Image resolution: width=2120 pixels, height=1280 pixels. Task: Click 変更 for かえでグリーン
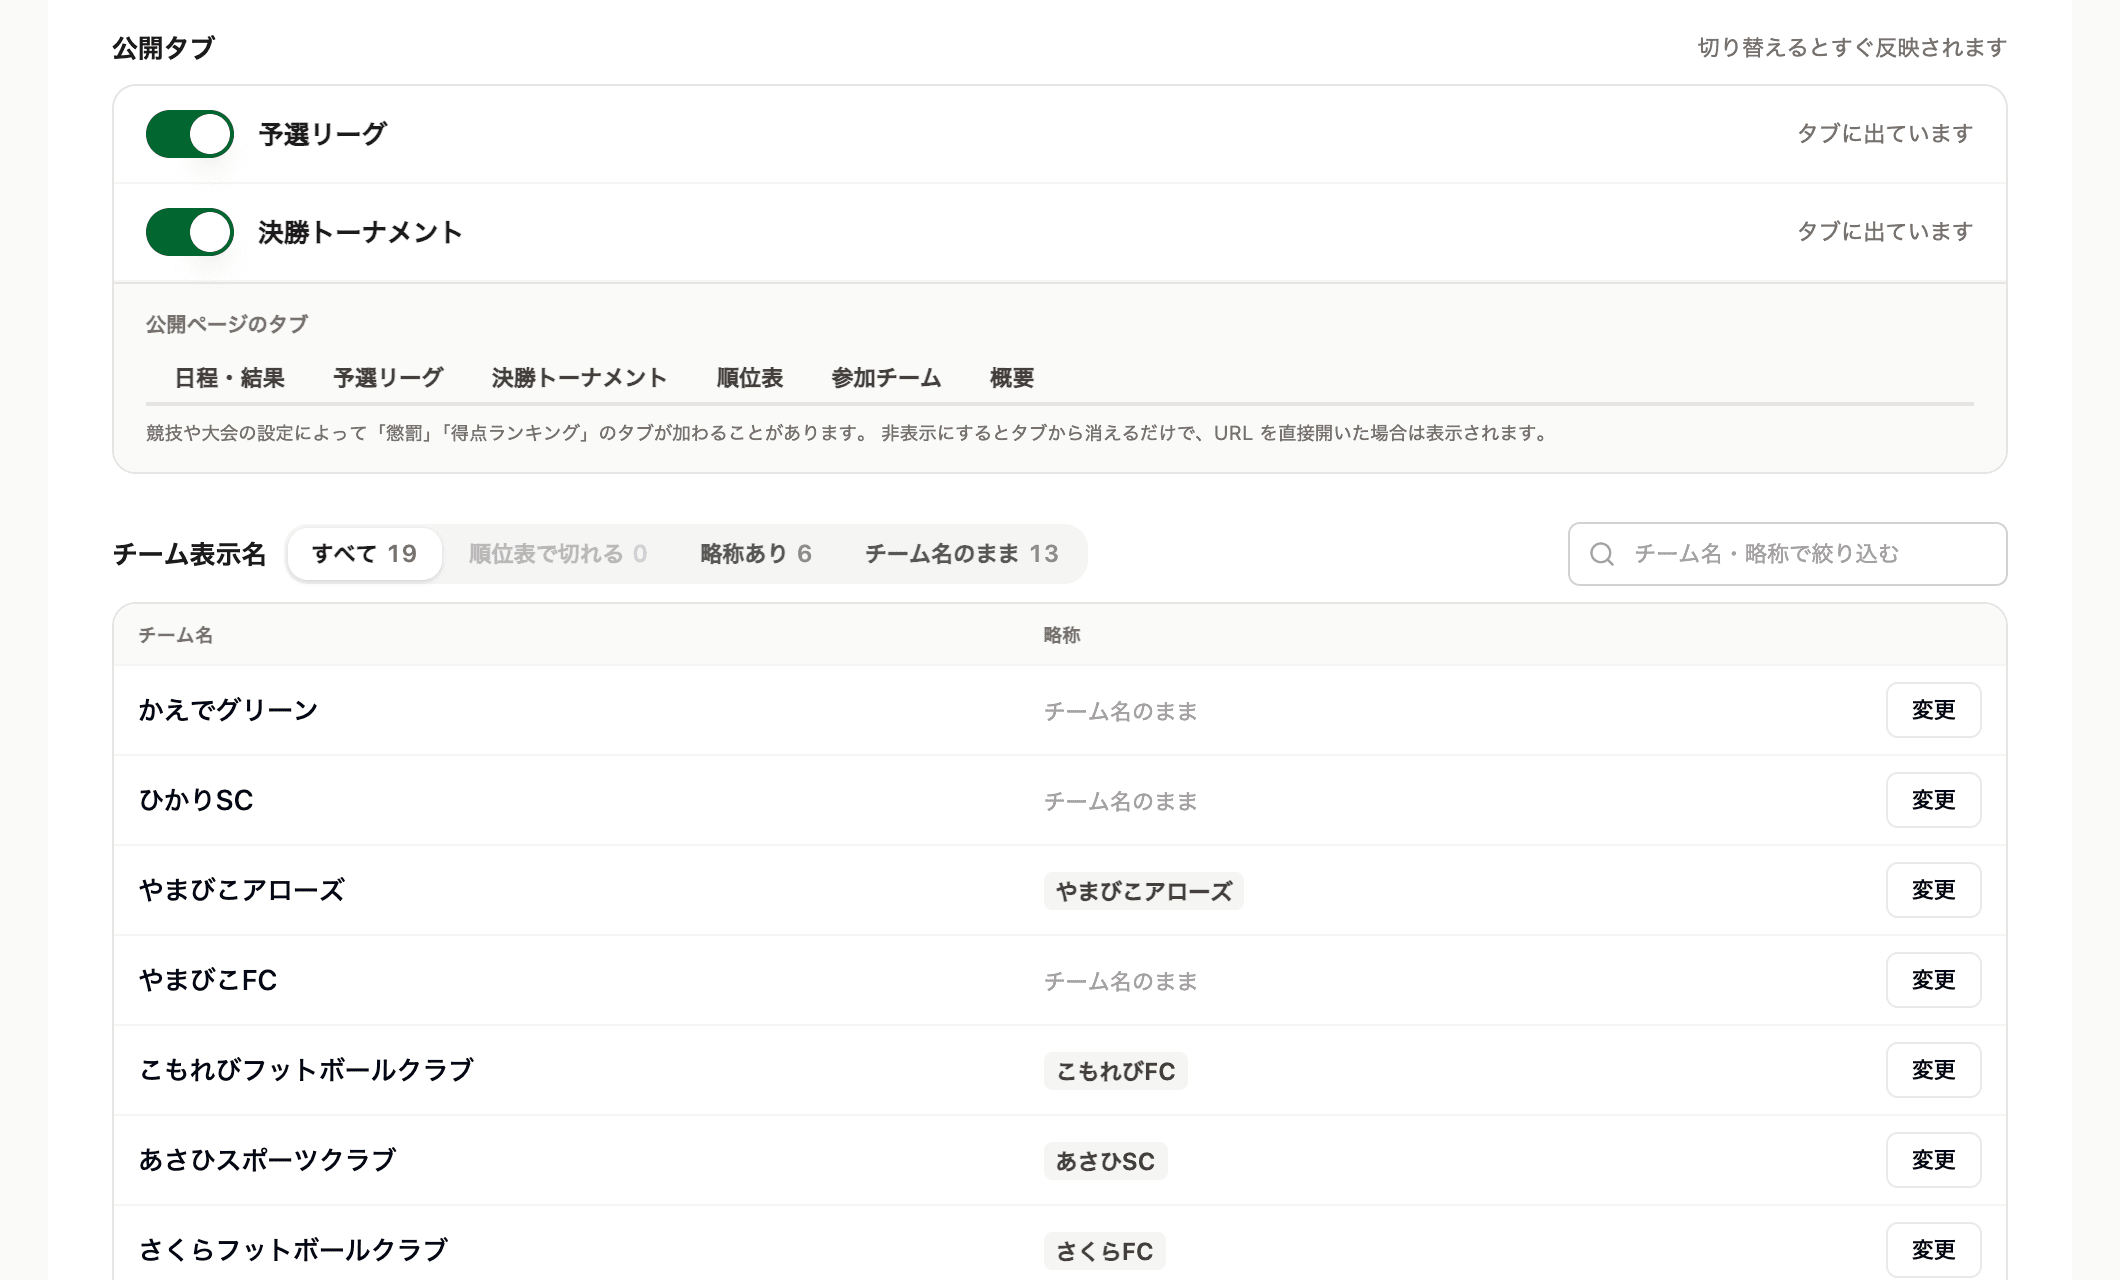1934,710
